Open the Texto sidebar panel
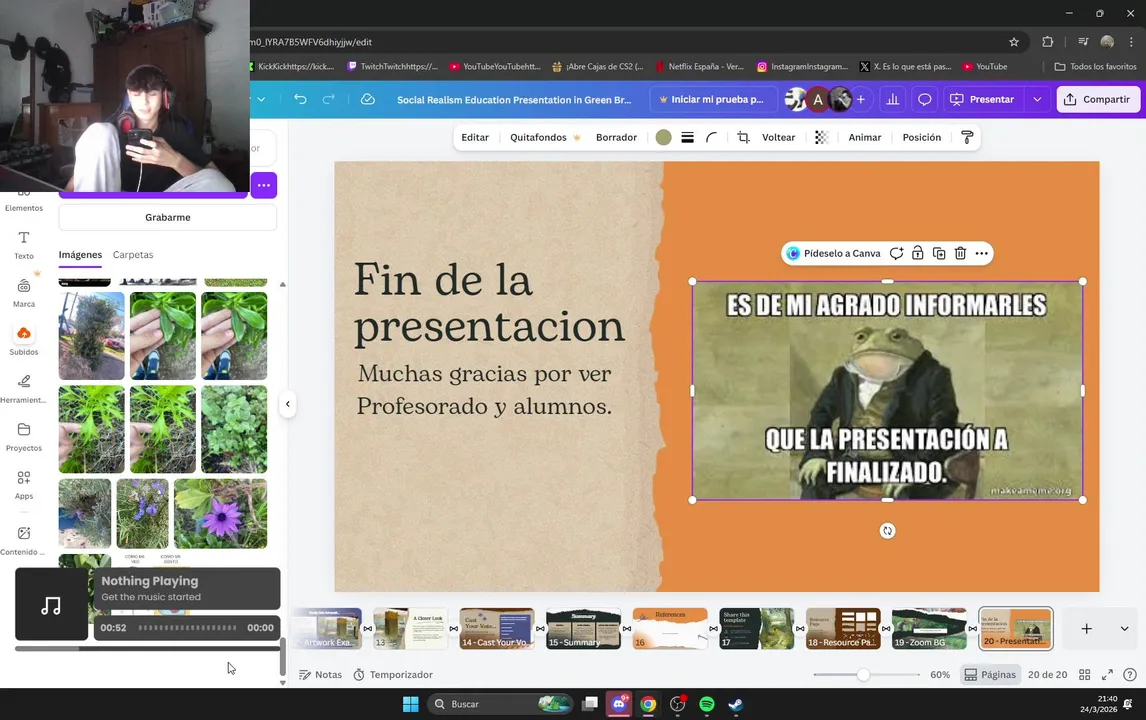This screenshot has height=720, width=1146. pos(23,245)
